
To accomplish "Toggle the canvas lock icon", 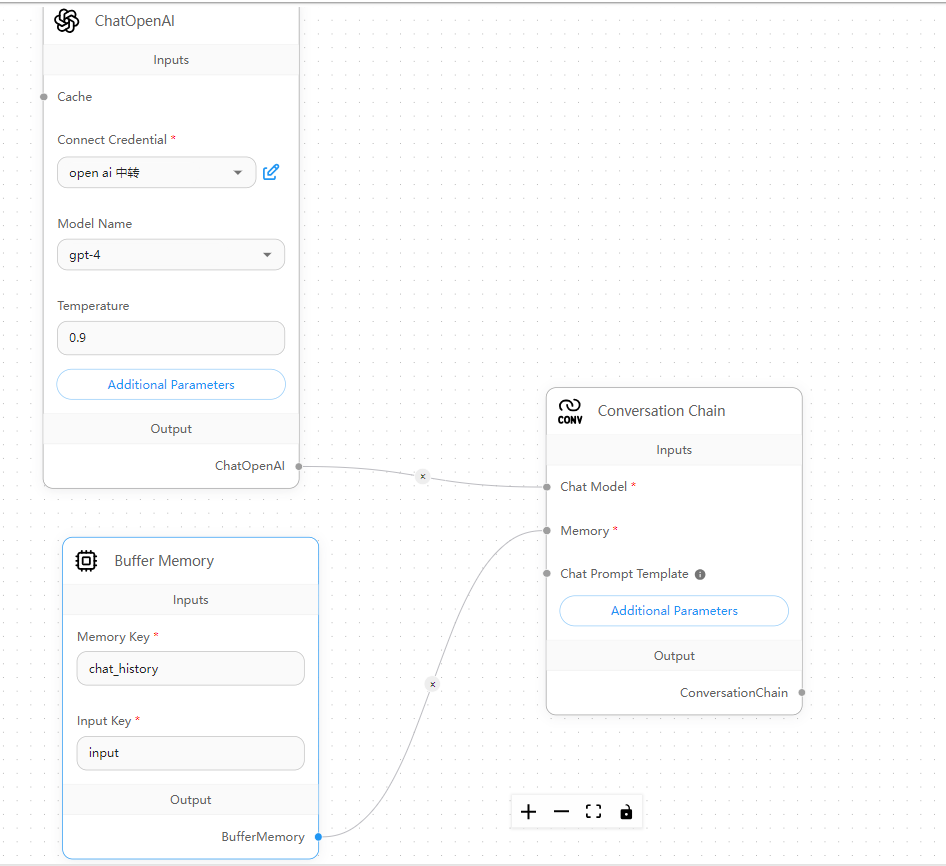I will coord(626,812).
